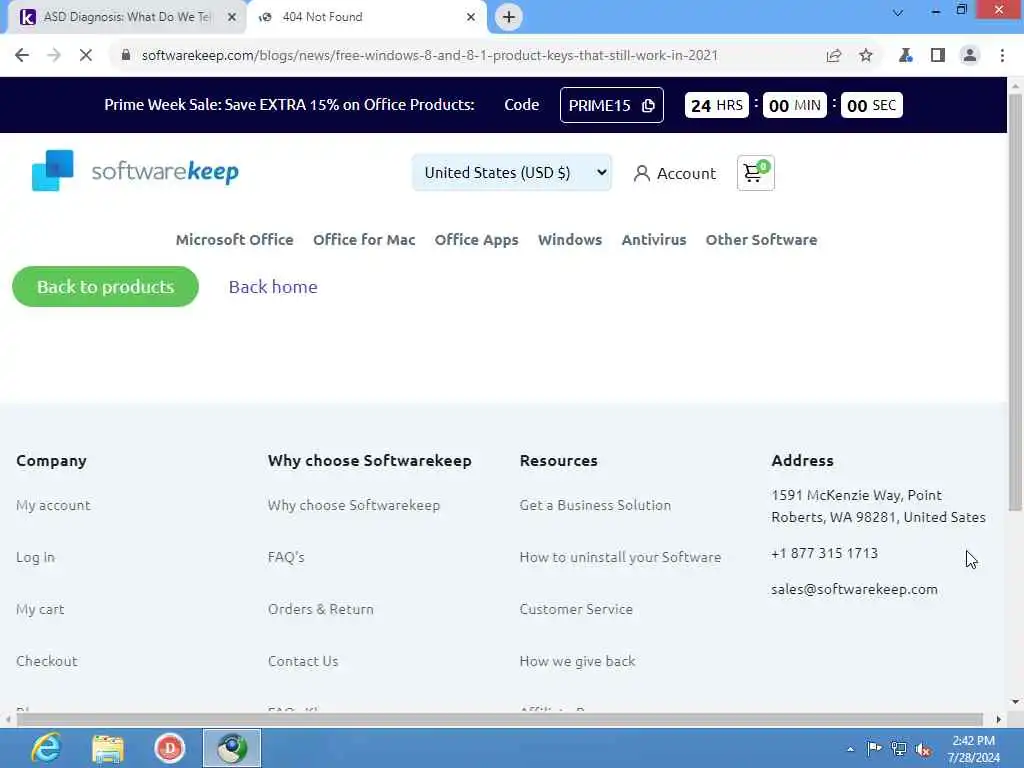Open Get a Business Solution link
Viewport: 1024px width, 768px height.
point(595,505)
